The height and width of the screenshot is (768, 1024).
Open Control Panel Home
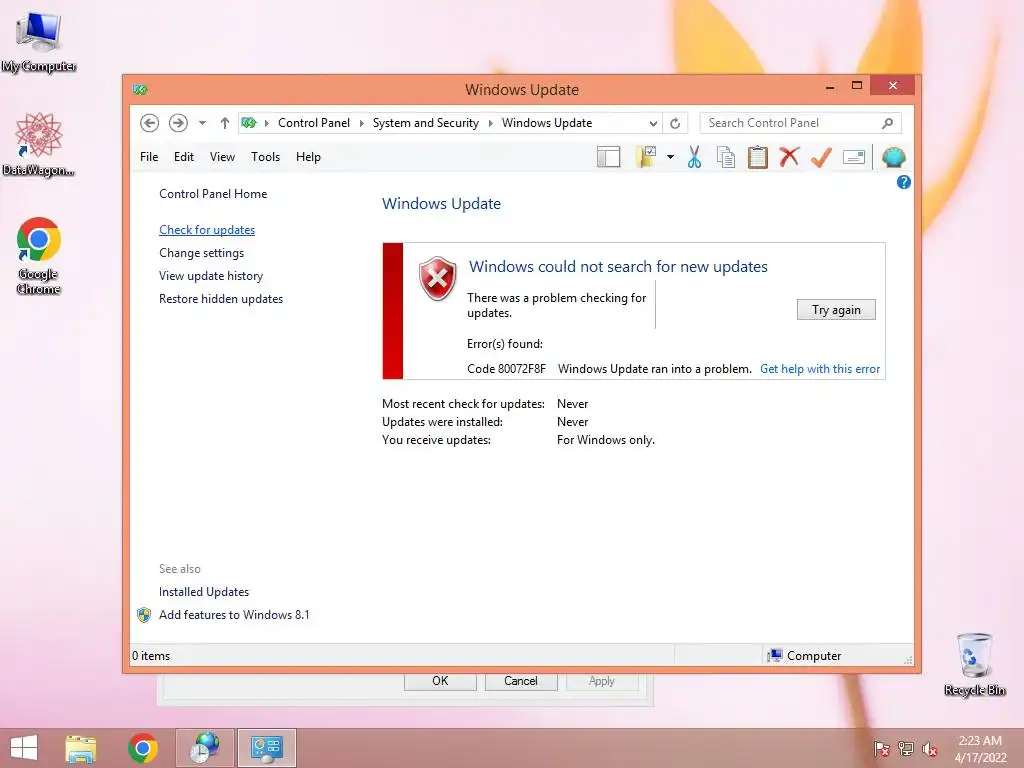point(213,194)
